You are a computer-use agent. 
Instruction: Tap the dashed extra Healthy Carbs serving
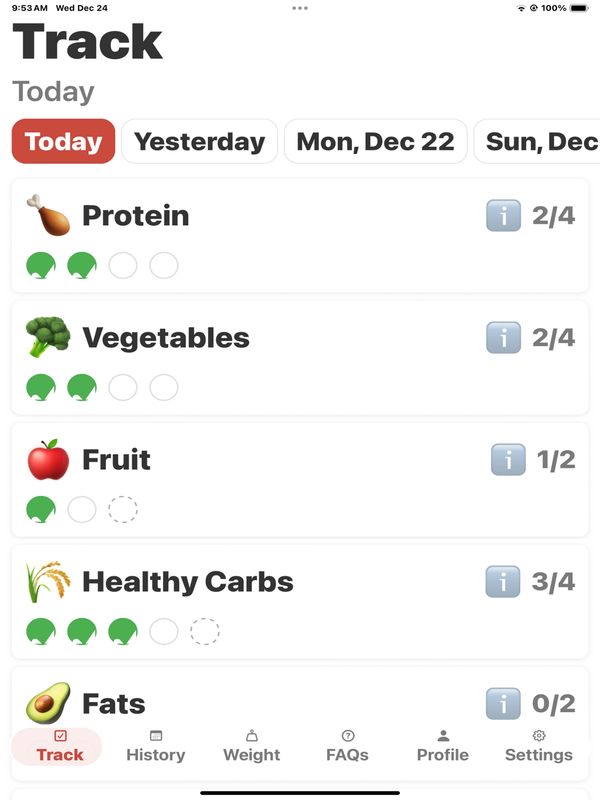click(205, 632)
